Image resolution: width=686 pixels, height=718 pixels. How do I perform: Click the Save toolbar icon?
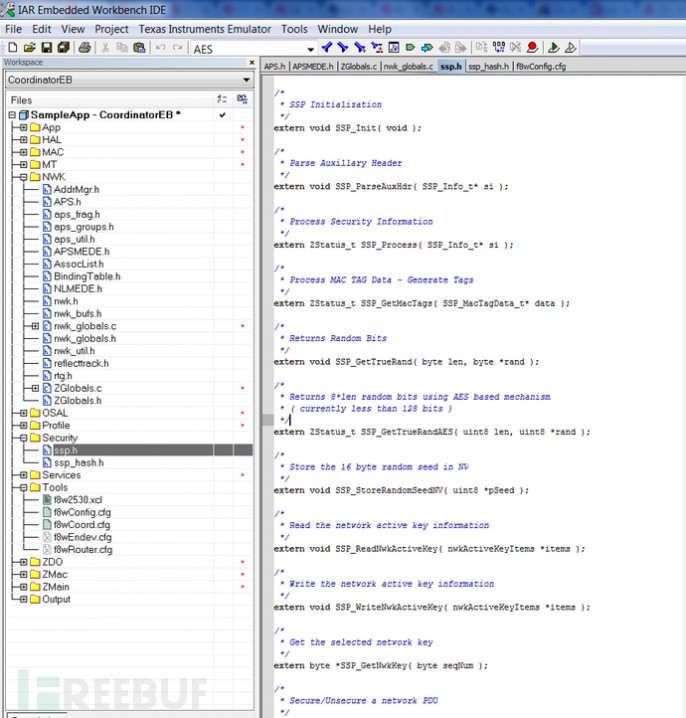[x=46, y=47]
